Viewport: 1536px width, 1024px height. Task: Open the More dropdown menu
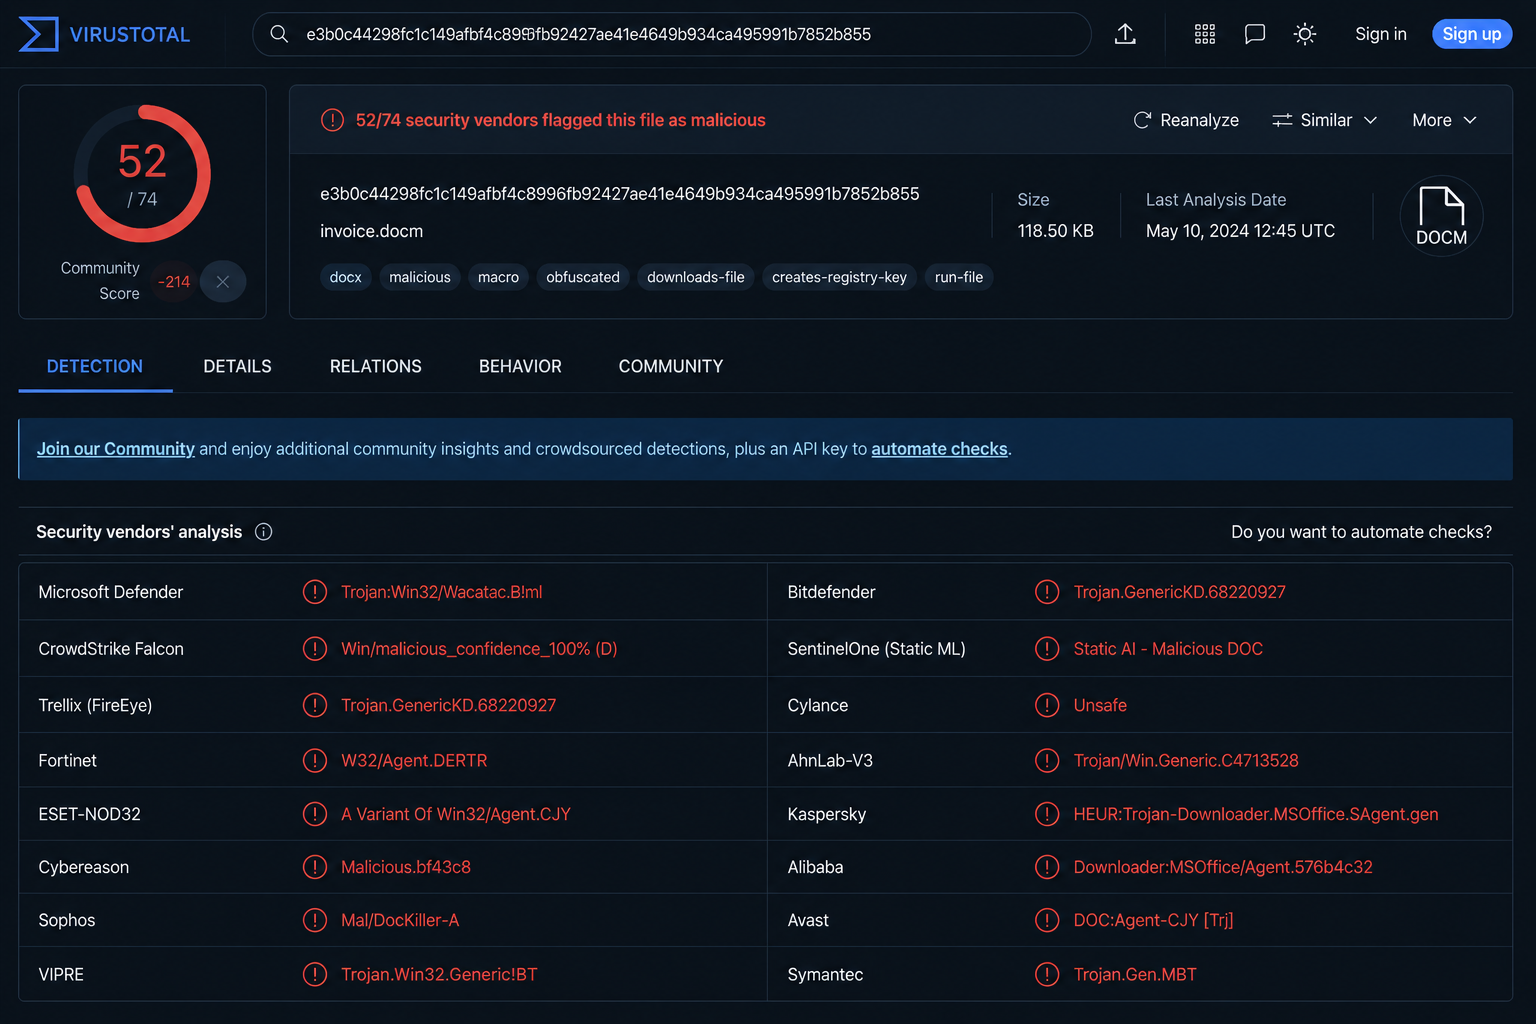[x=1444, y=120]
